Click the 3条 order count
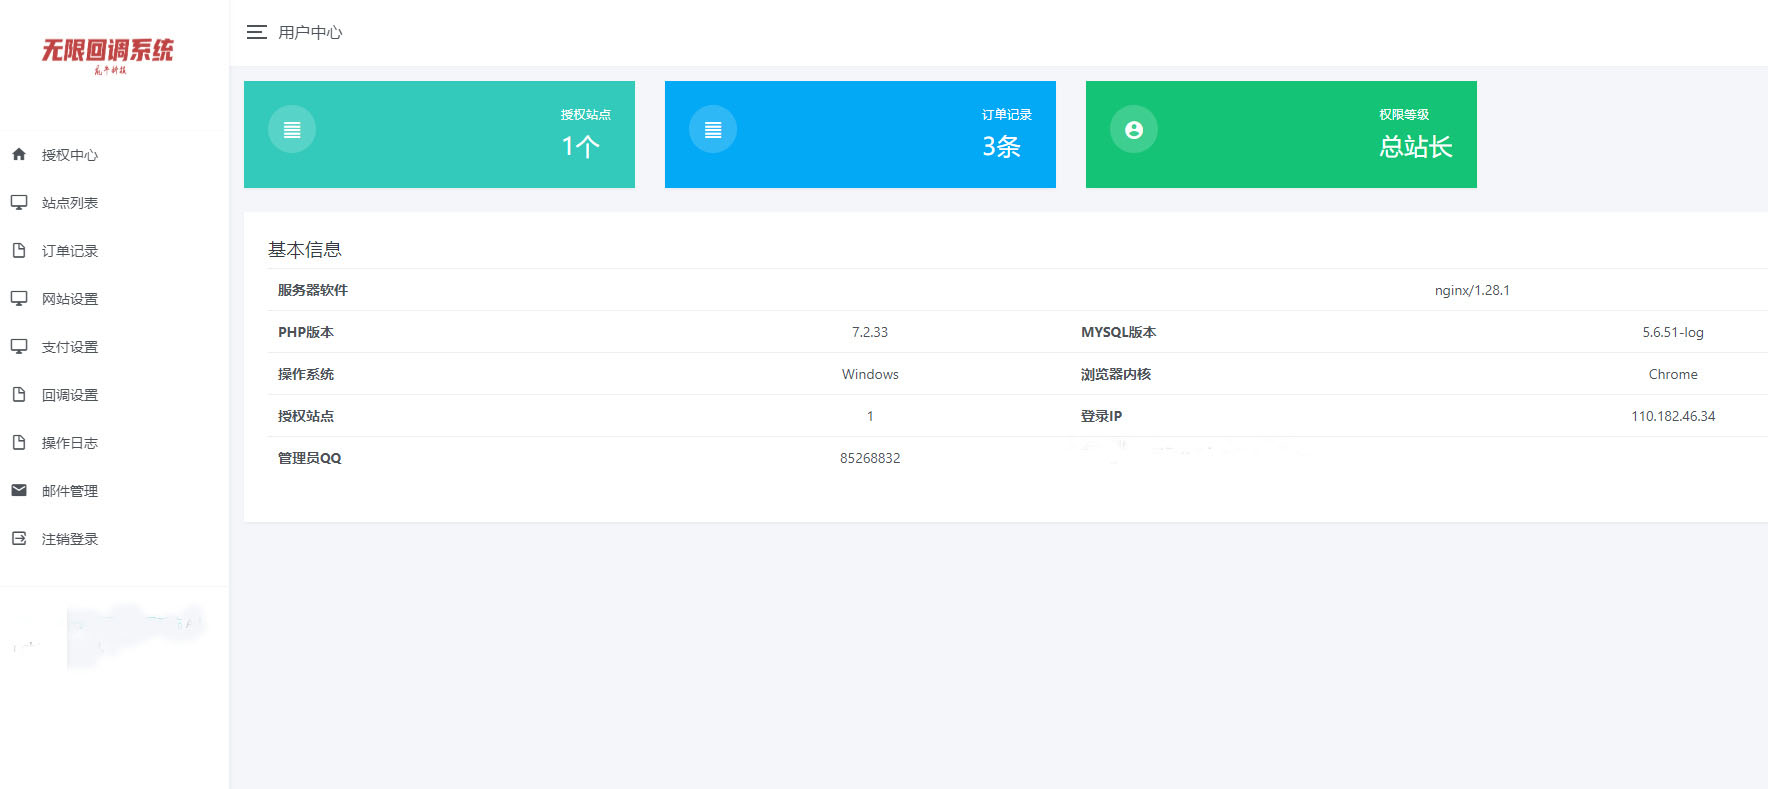The height and width of the screenshot is (789, 1768). pyautogui.click(x=1001, y=147)
